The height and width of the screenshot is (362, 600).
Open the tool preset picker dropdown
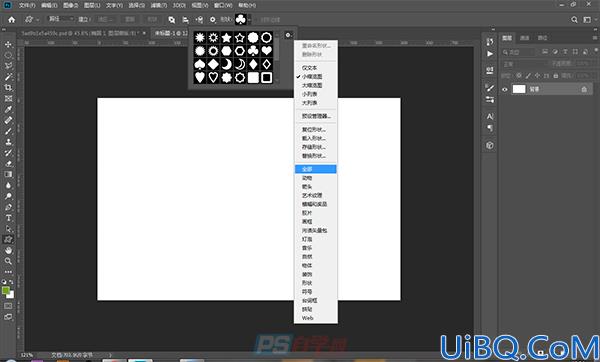click(x=31, y=19)
